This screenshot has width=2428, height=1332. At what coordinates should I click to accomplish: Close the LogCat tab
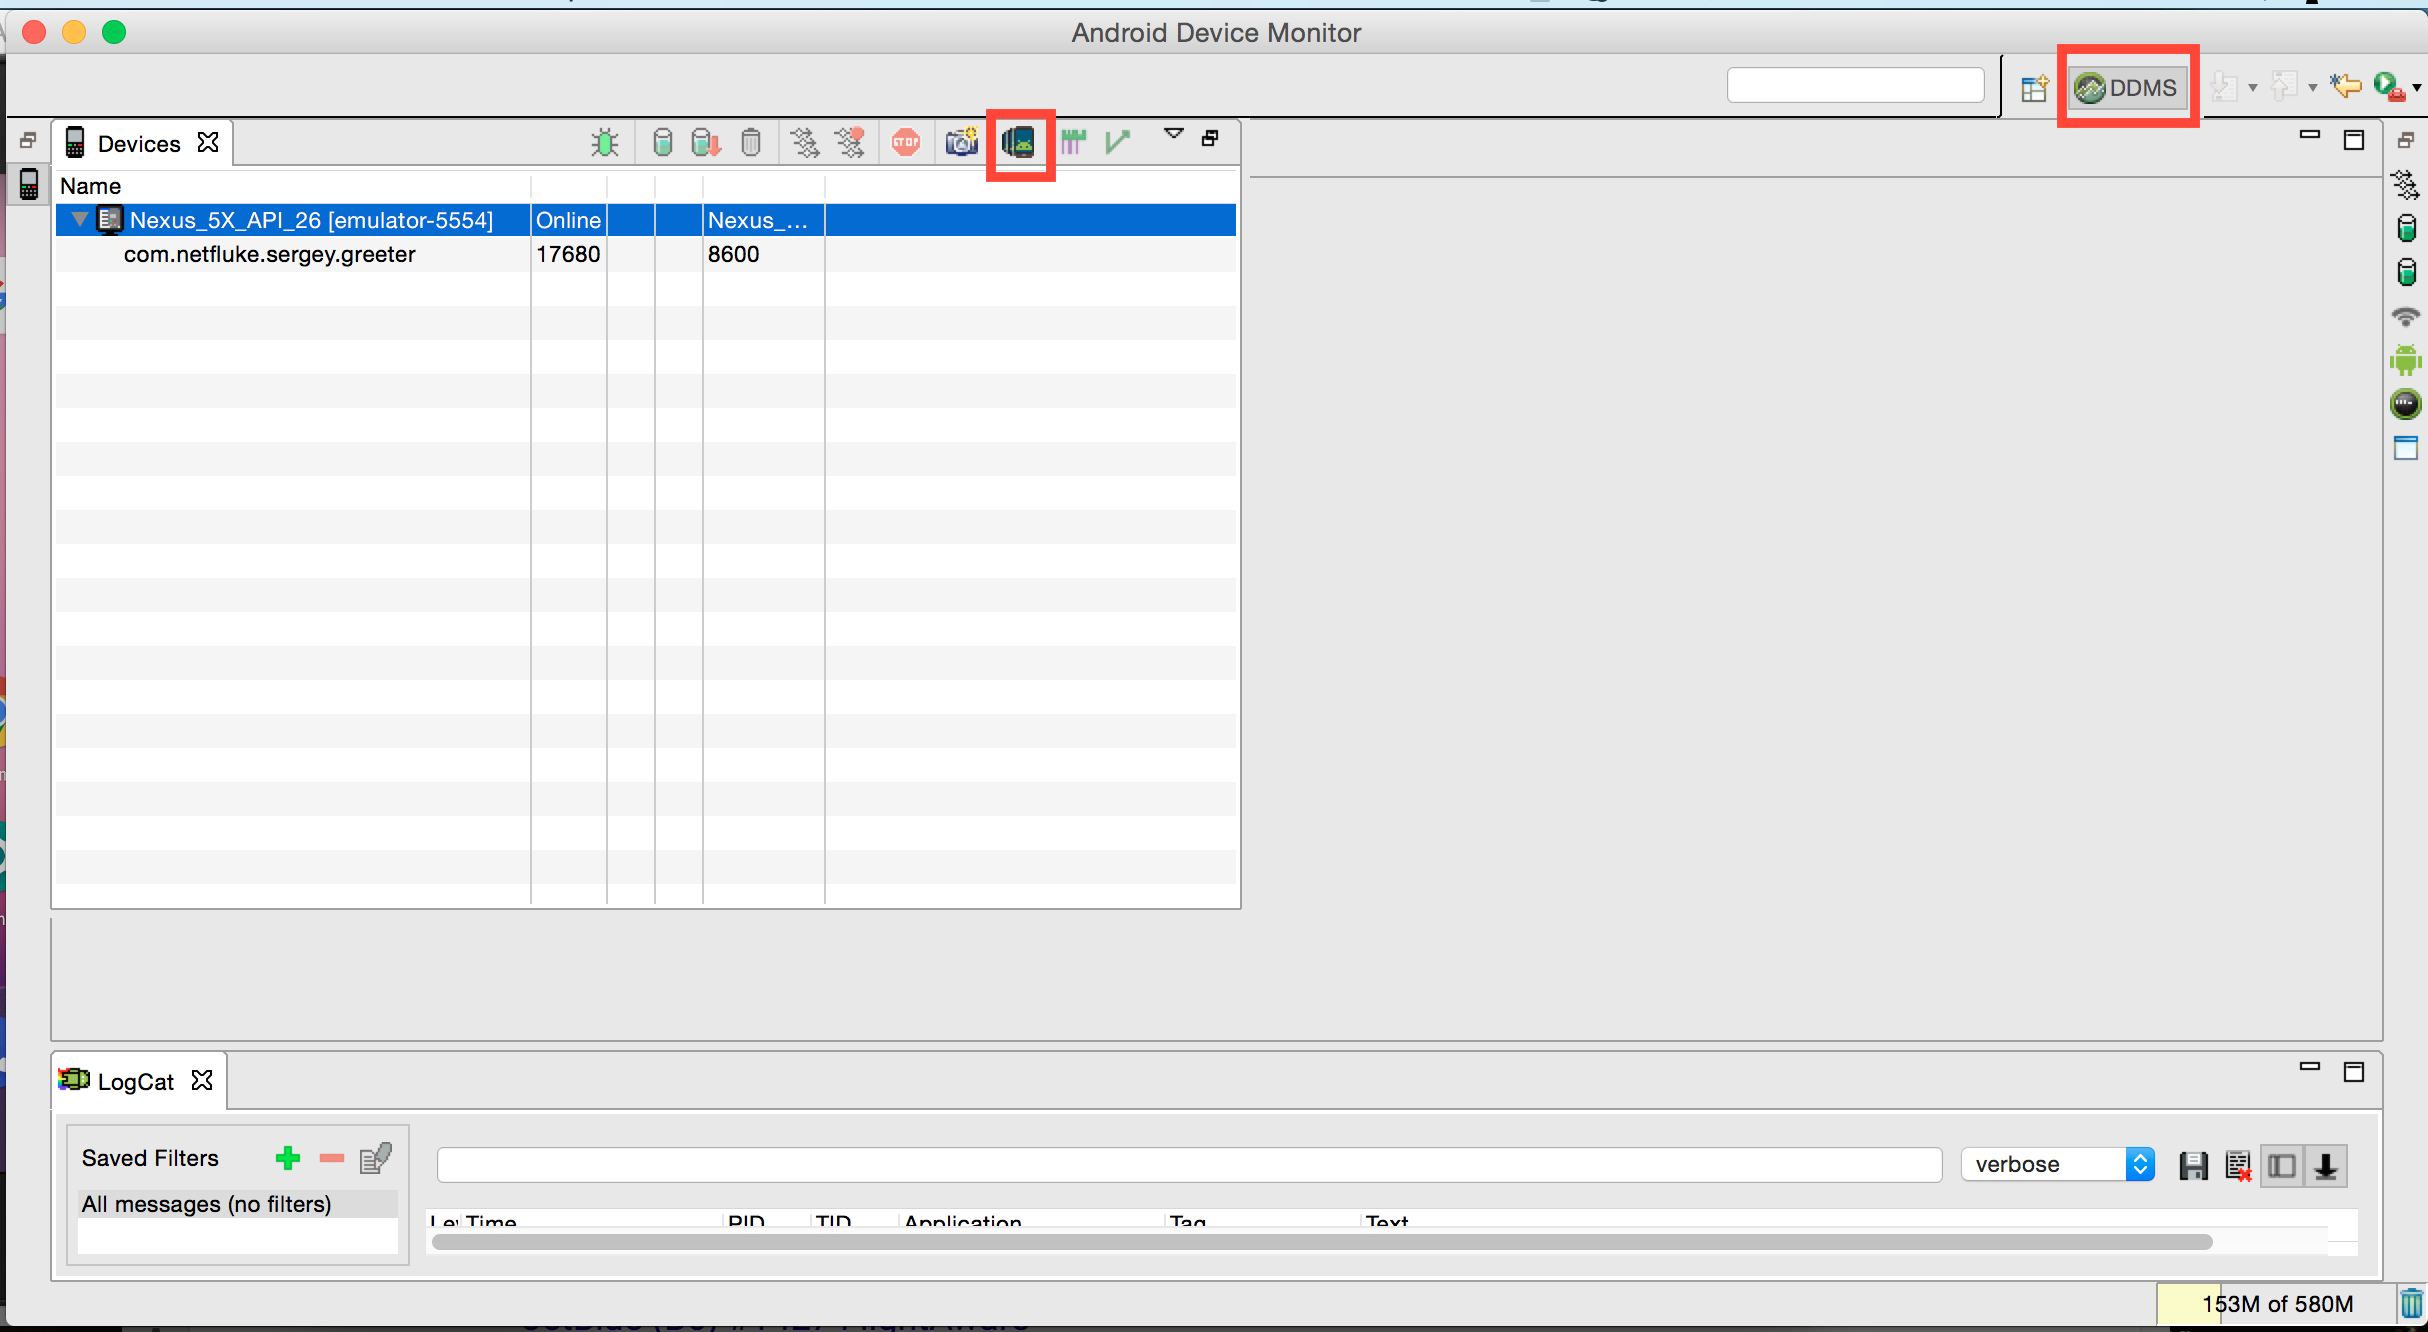202,1080
